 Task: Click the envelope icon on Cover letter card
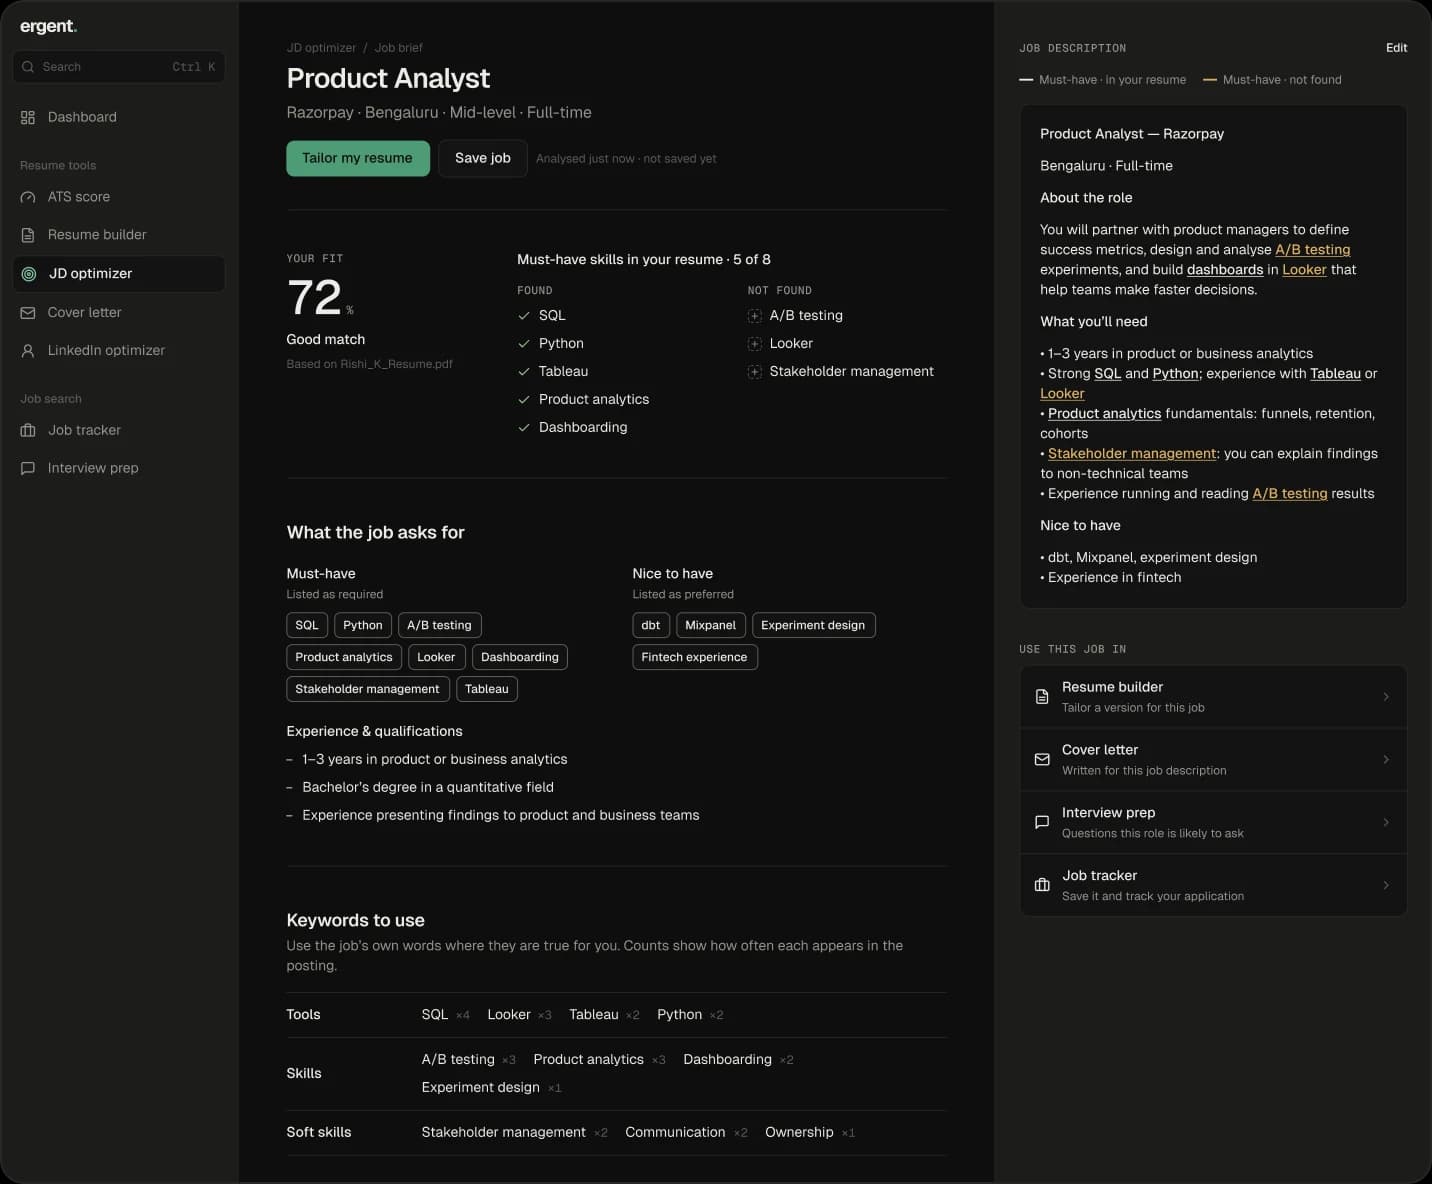click(1042, 759)
